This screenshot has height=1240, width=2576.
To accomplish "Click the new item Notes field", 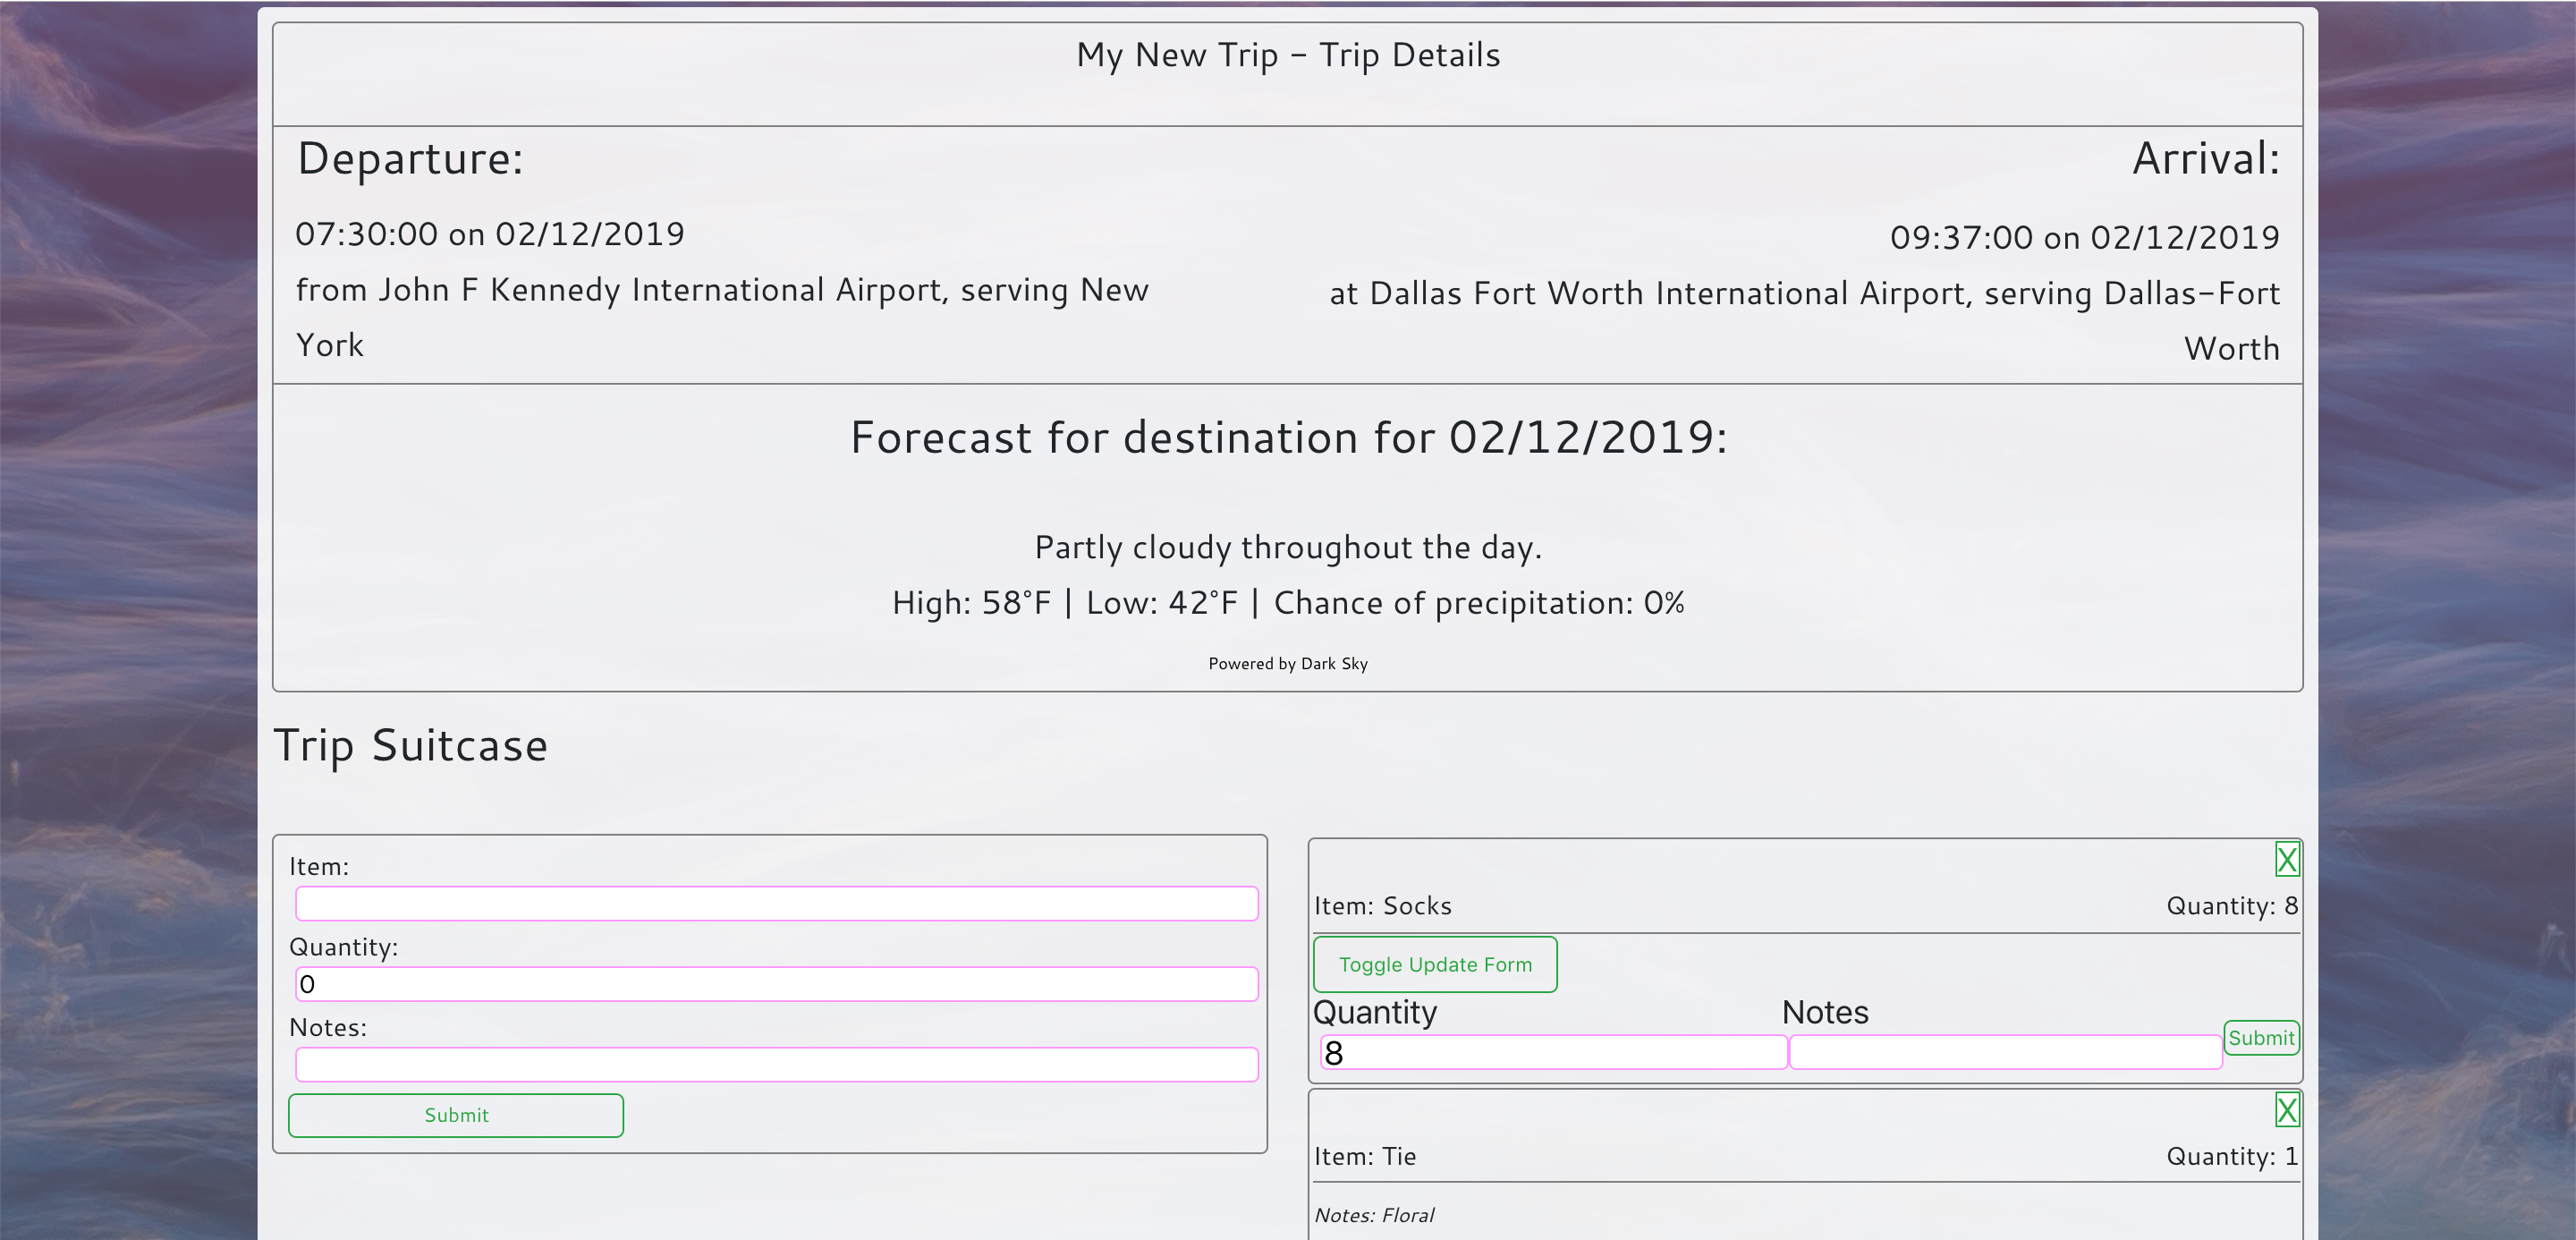I will tap(776, 1065).
